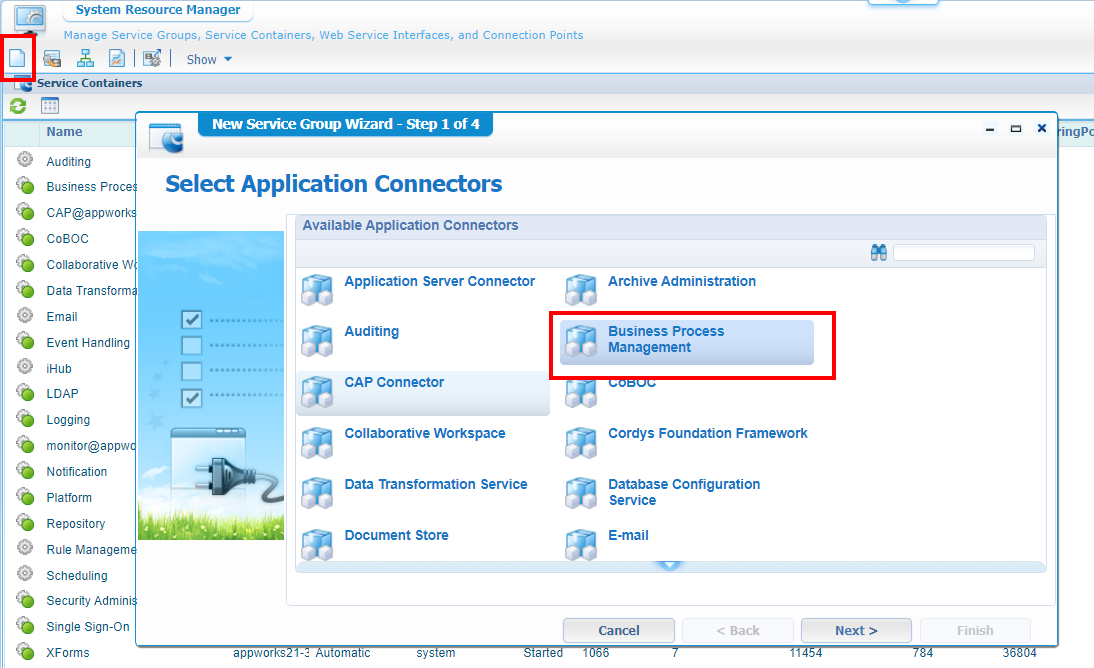Click the System Resource Manager title tab

pos(158,10)
